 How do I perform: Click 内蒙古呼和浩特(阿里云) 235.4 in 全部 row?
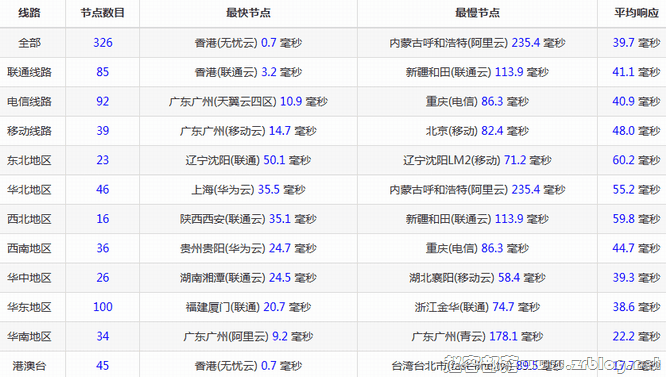pyautogui.click(x=477, y=43)
